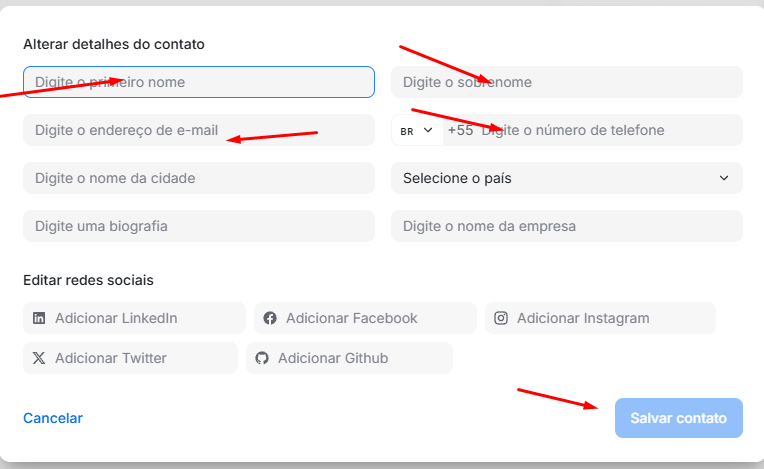The height and width of the screenshot is (469, 764).
Task: Click the Github logo icon
Action: pyautogui.click(x=262, y=358)
